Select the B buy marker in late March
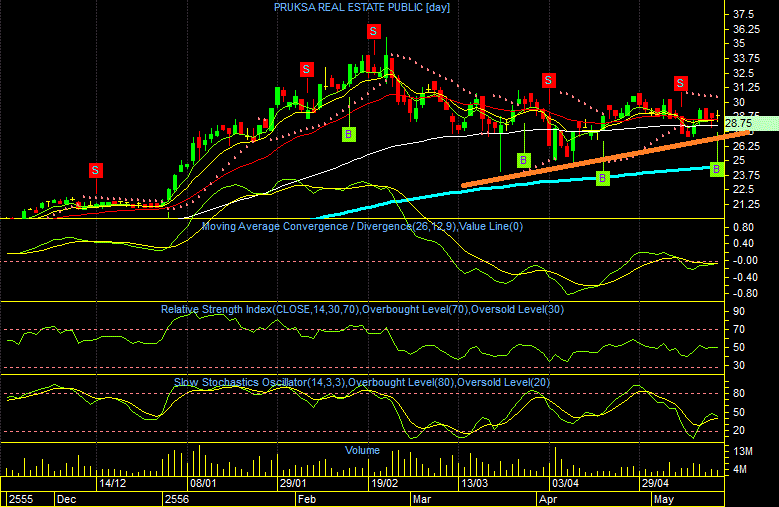This screenshot has width=779, height=507. [x=523, y=160]
